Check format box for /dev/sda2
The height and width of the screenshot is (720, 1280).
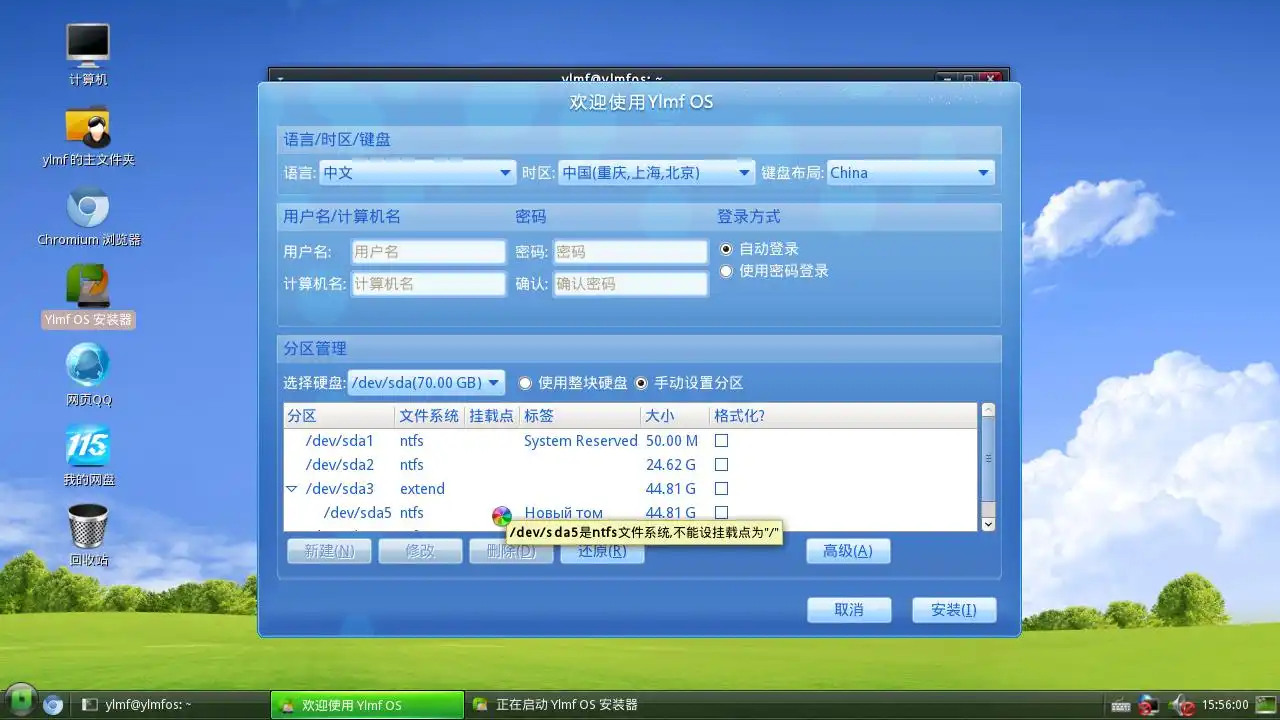721,465
